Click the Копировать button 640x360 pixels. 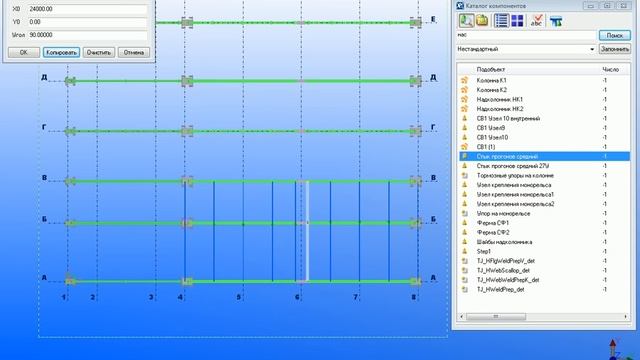[x=61, y=53]
